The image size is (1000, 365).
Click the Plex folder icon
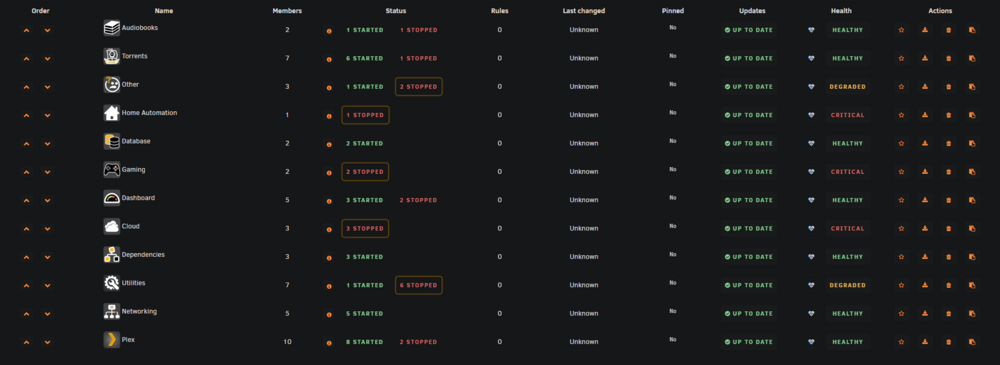tap(112, 340)
